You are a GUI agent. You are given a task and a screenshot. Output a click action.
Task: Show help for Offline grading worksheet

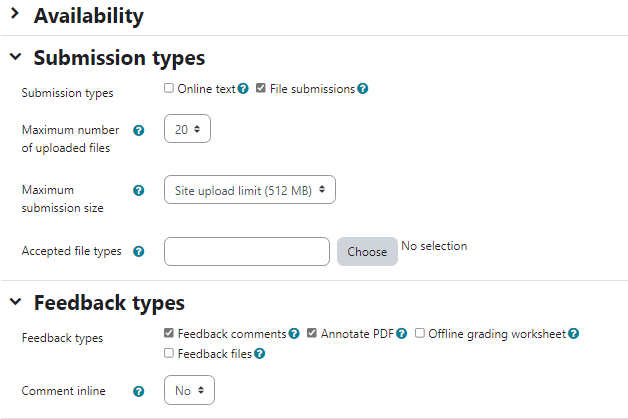pyautogui.click(x=574, y=334)
